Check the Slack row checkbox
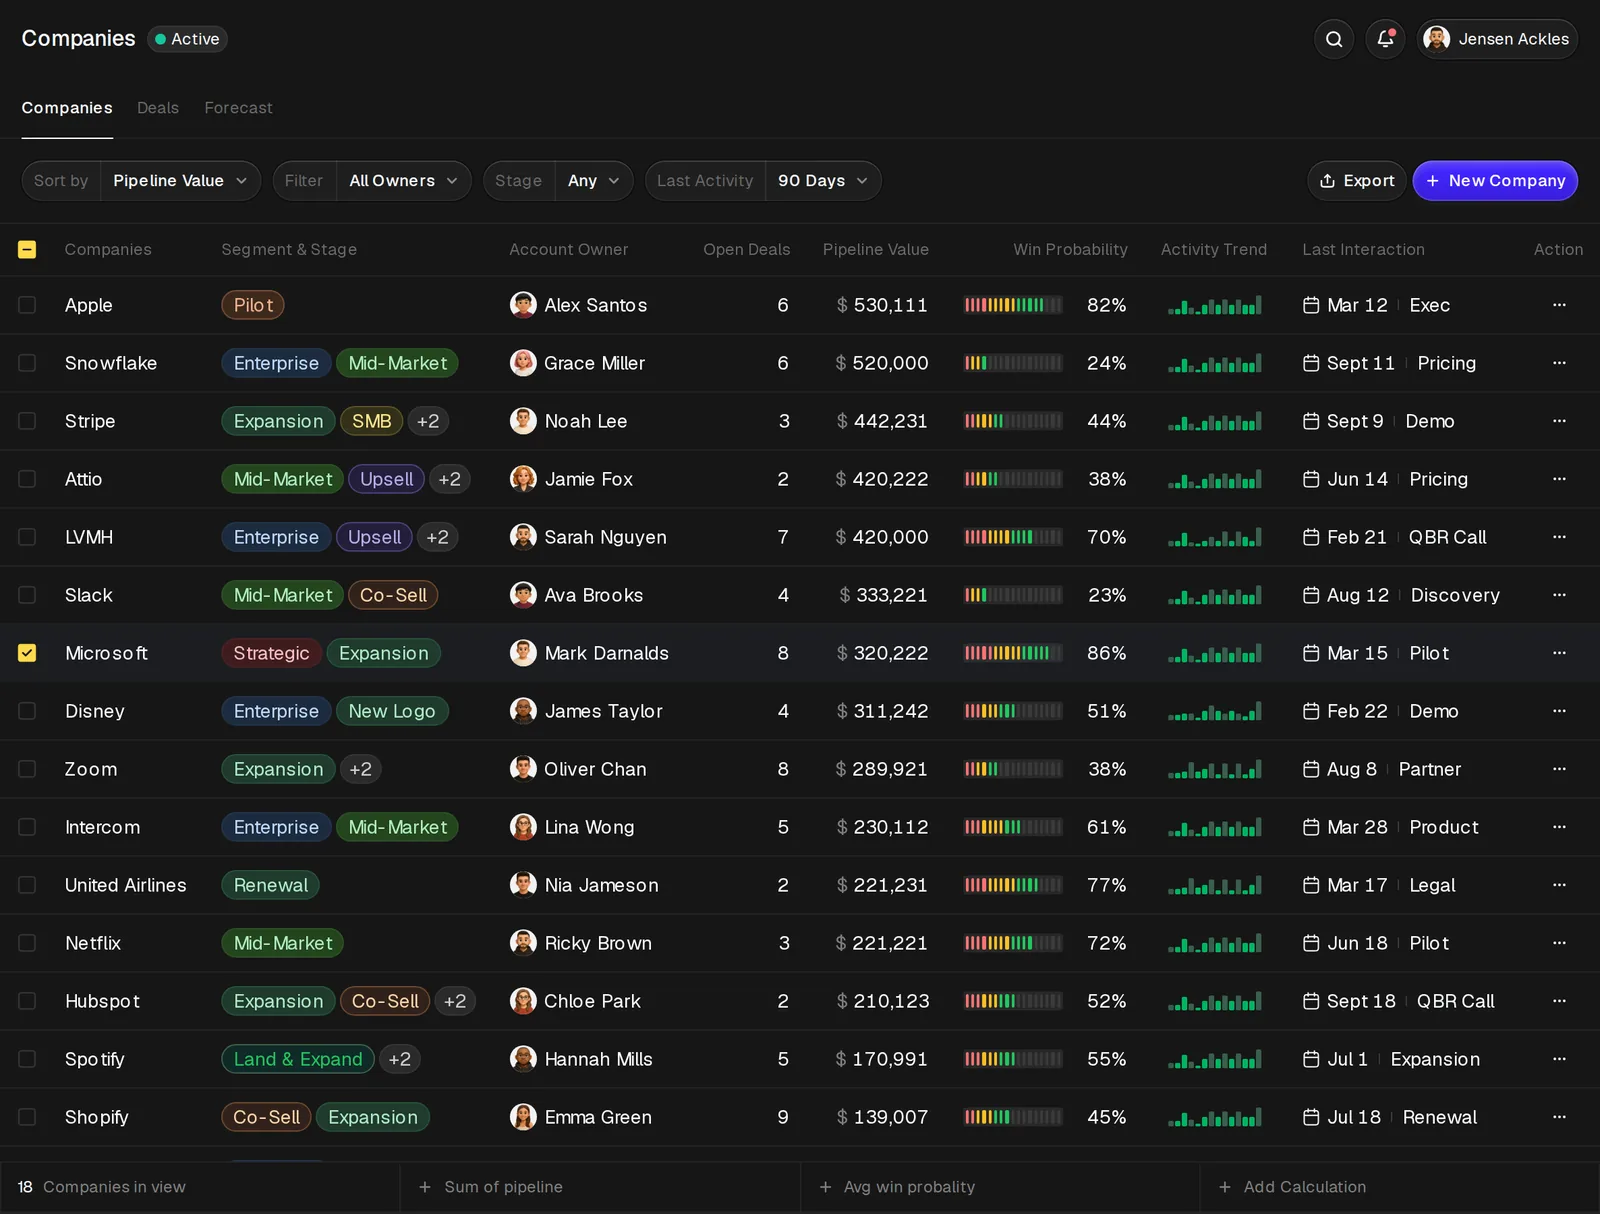 pyautogui.click(x=27, y=595)
